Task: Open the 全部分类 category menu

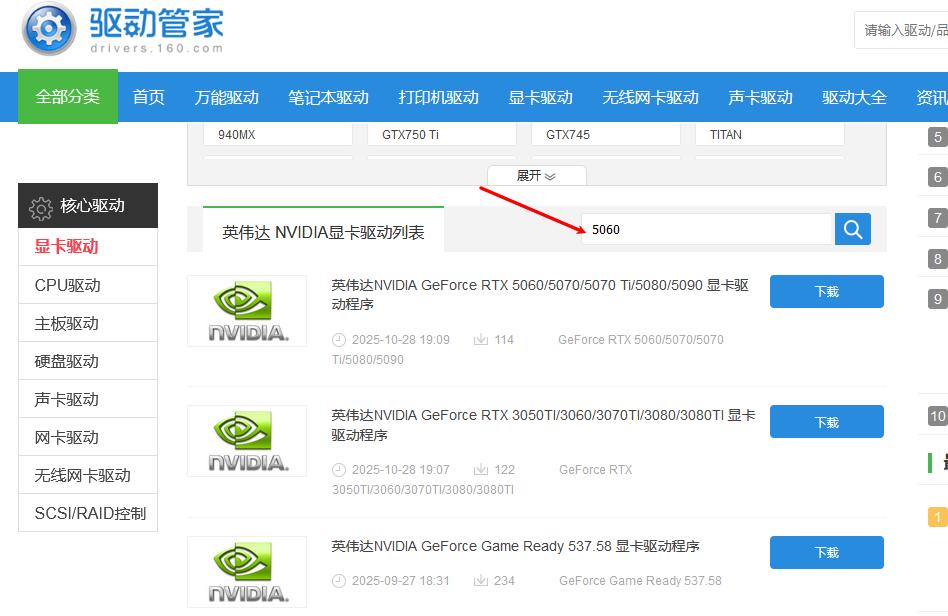Action: click(x=68, y=96)
